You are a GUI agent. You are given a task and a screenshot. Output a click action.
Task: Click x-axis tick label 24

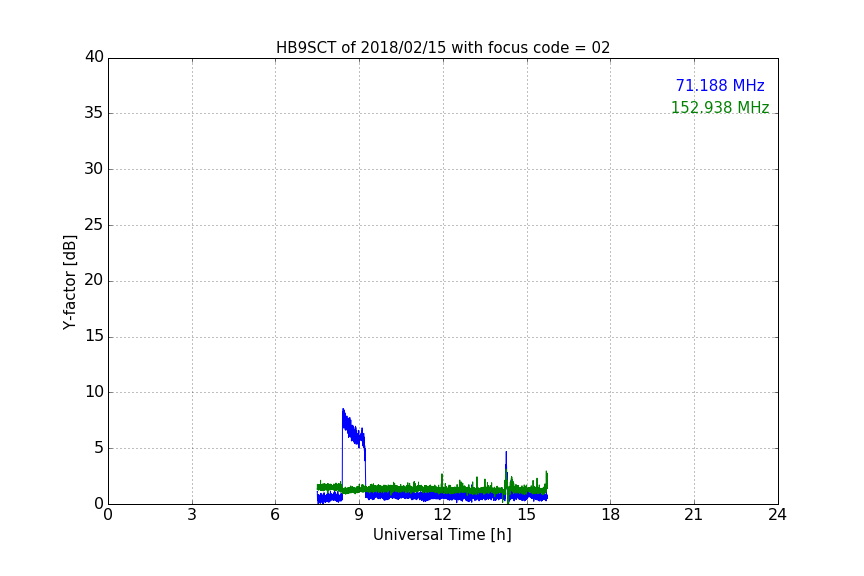778,515
